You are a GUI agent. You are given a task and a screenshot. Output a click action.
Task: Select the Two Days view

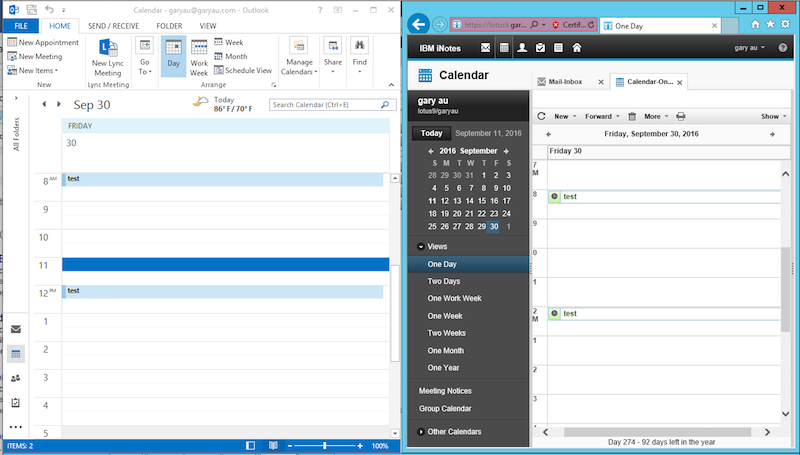point(443,281)
